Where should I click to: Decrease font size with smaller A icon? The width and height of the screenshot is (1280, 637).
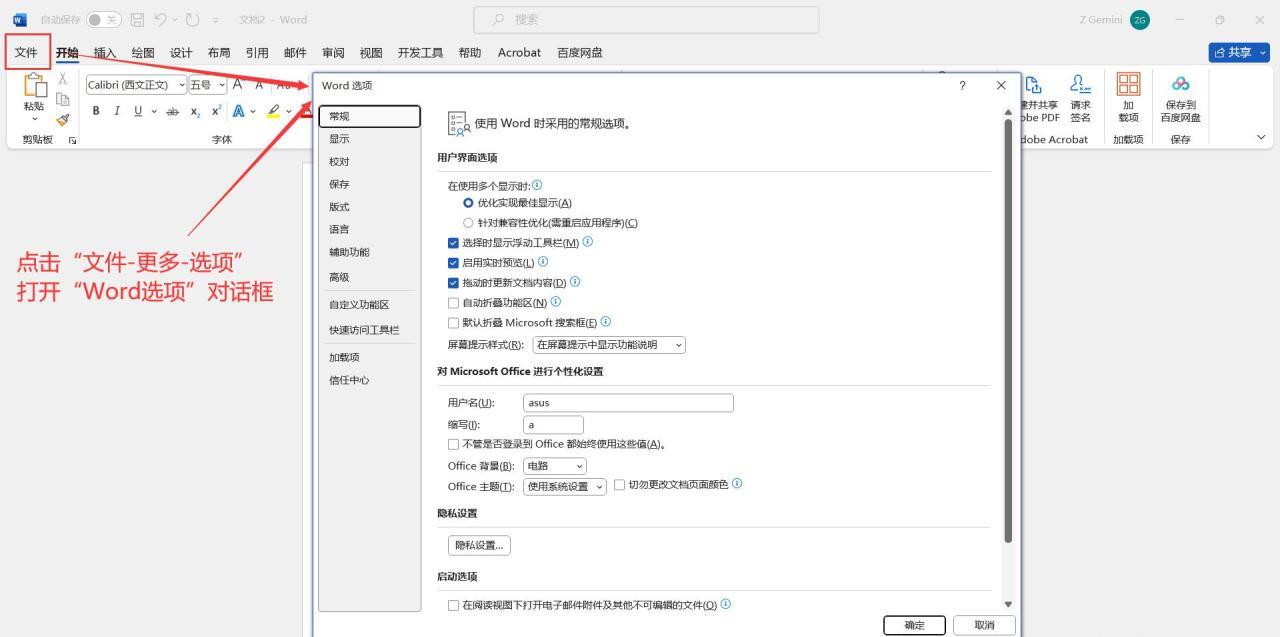(x=259, y=85)
